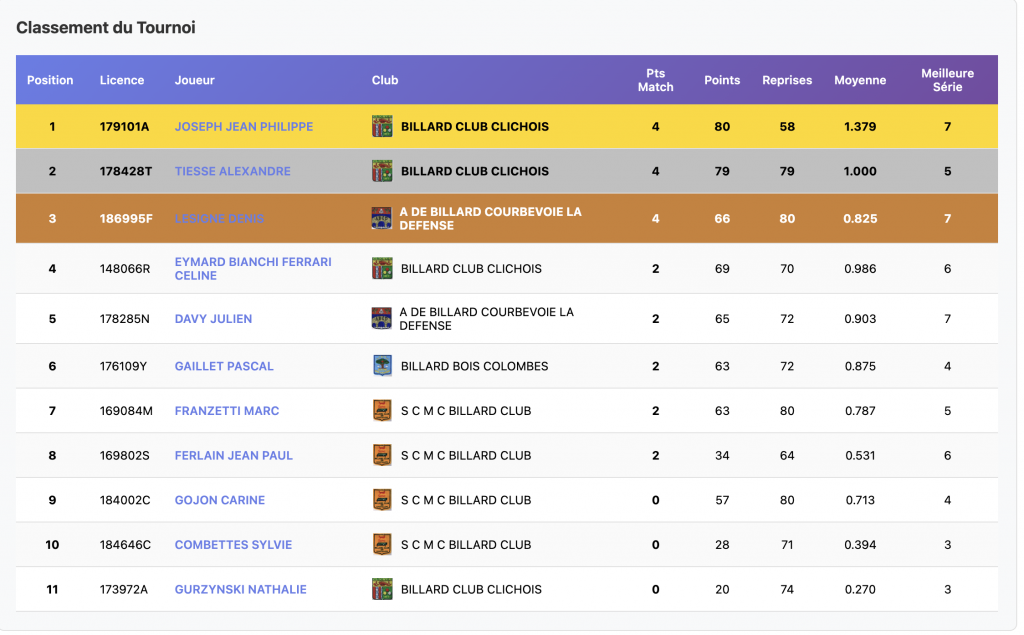1024x635 pixels.
Task: Click SCMC club logo in GOJON CARINE row
Action: (382, 500)
